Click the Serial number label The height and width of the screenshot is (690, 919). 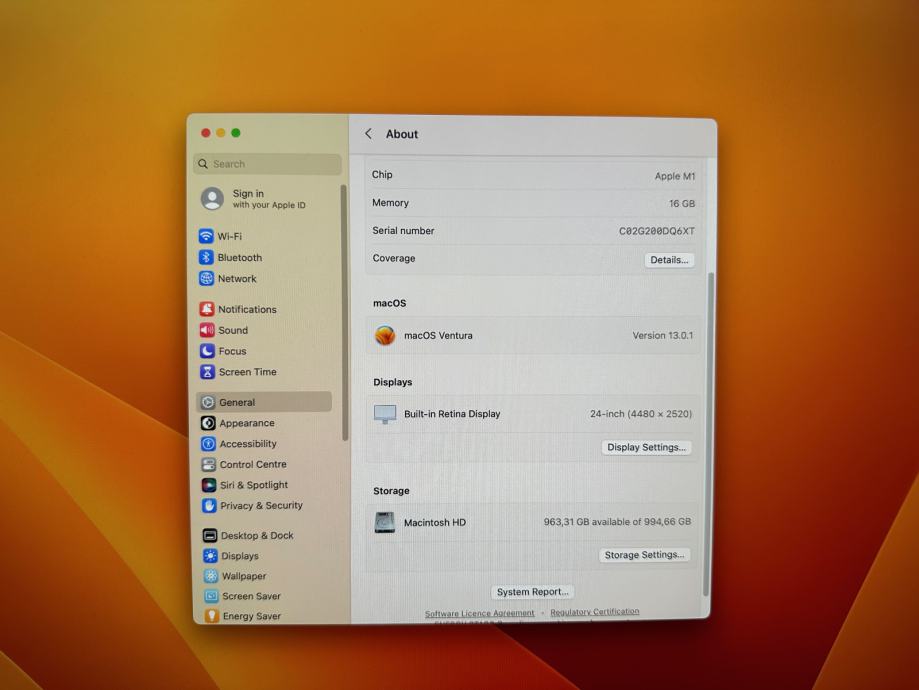pyautogui.click(x=403, y=230)
